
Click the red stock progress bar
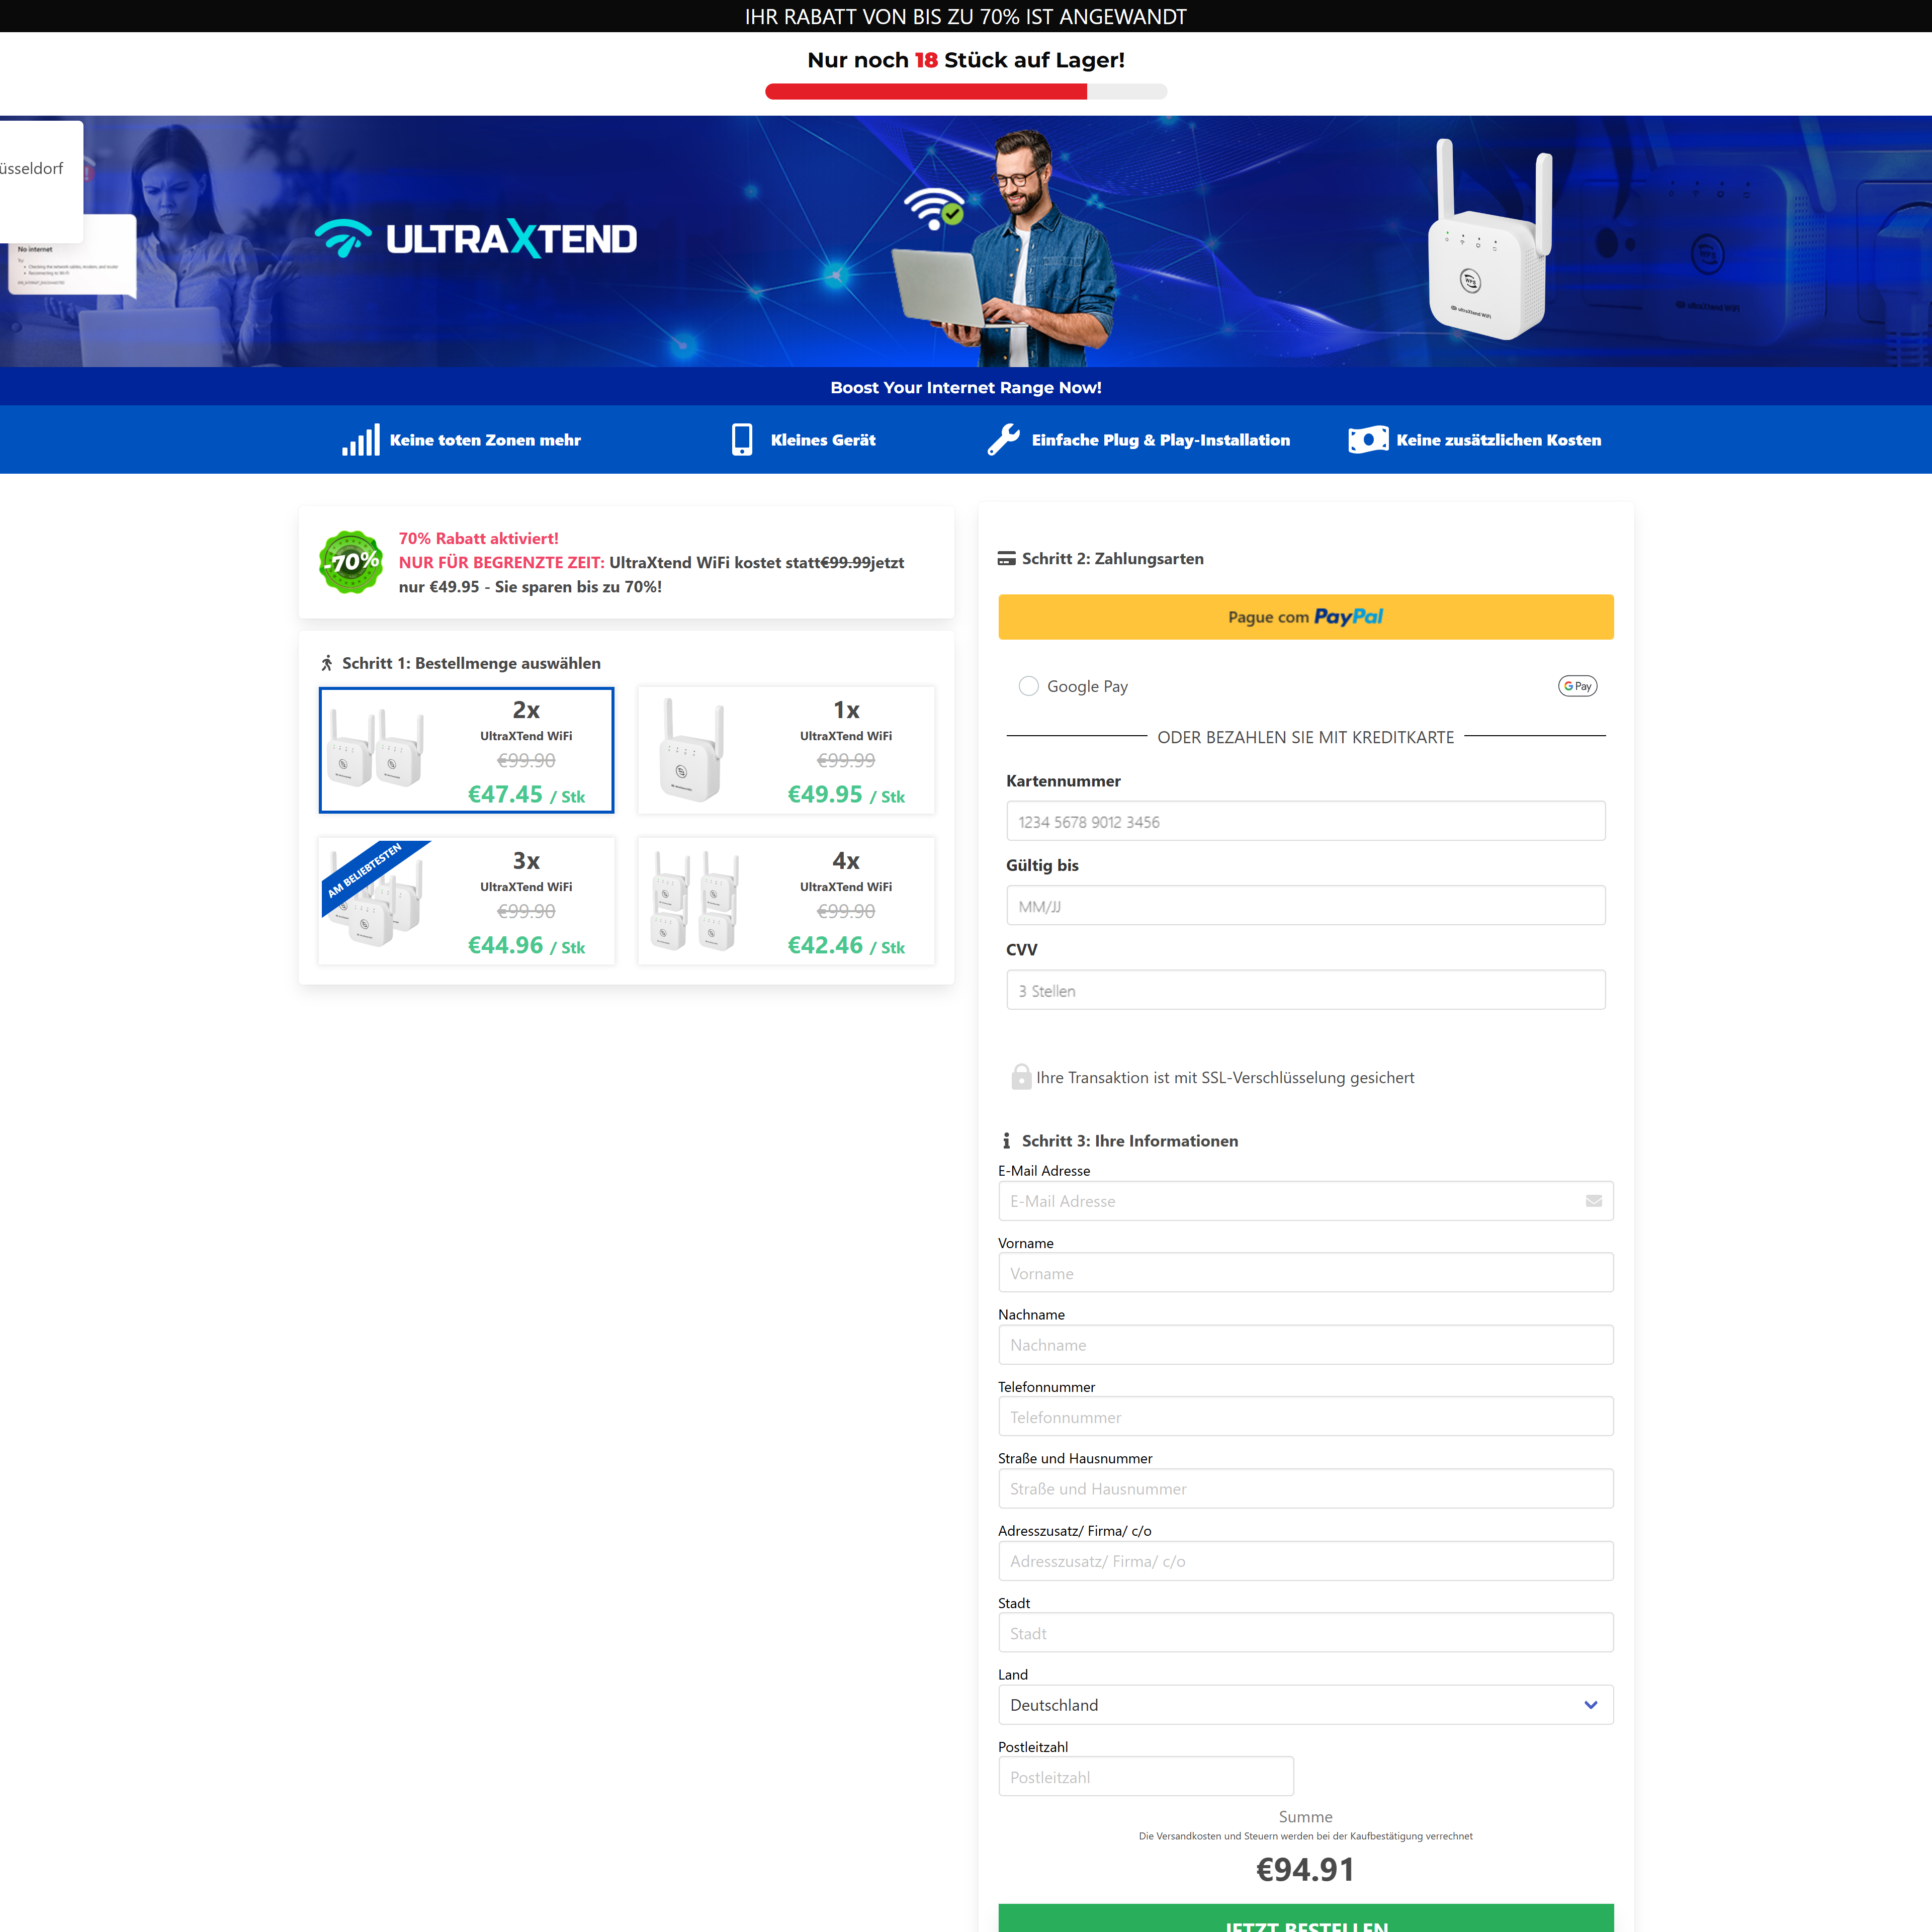(x=926, y=92)
